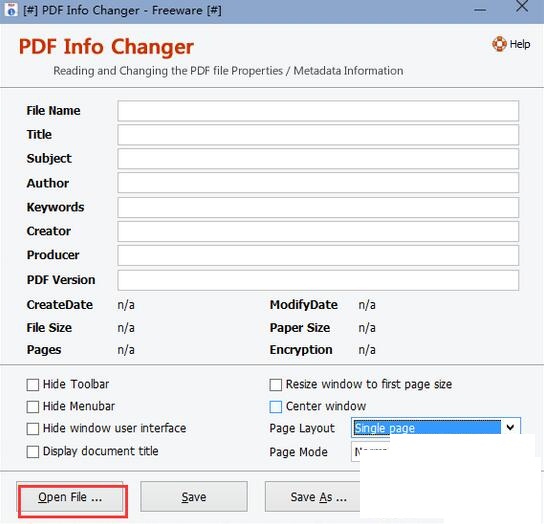The image size is (544, 524).
Task: Expand the Page Layout dropdown arrow
Action: [x=510, y=428]
